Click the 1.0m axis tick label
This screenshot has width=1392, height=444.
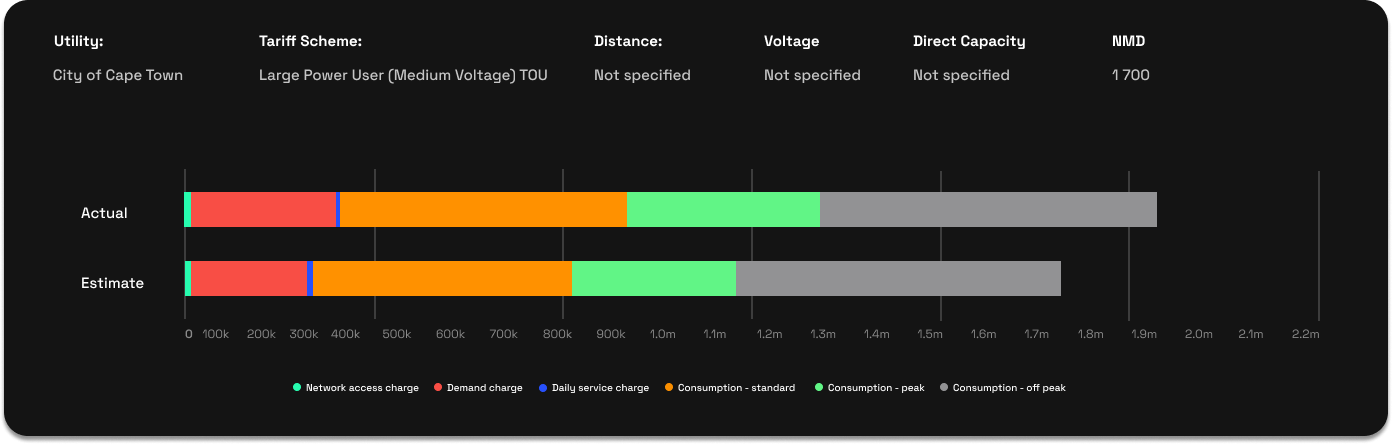coord(662,334)
